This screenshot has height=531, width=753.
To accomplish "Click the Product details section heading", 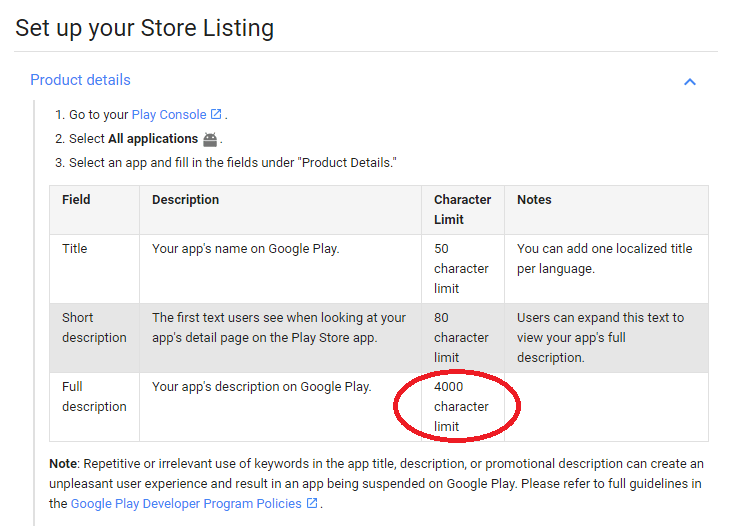I will 80,80.
